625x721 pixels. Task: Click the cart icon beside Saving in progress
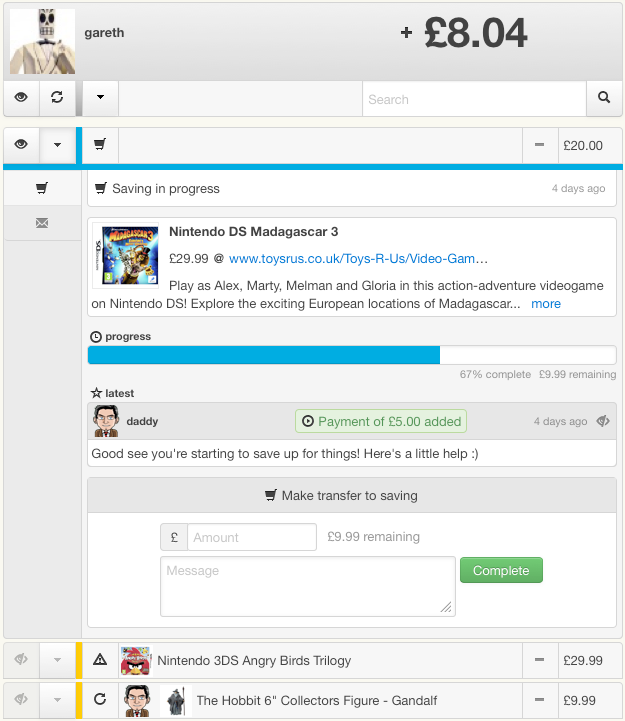point(100,188)
